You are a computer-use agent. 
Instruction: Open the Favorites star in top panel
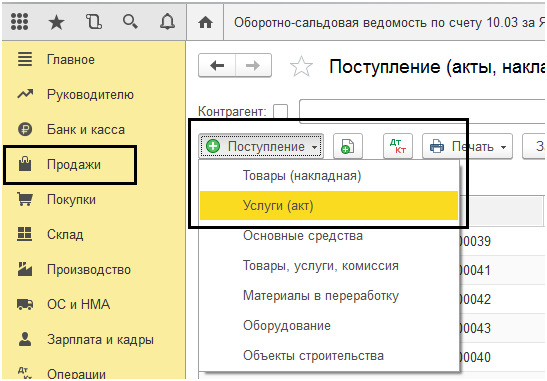click(56, 23)
